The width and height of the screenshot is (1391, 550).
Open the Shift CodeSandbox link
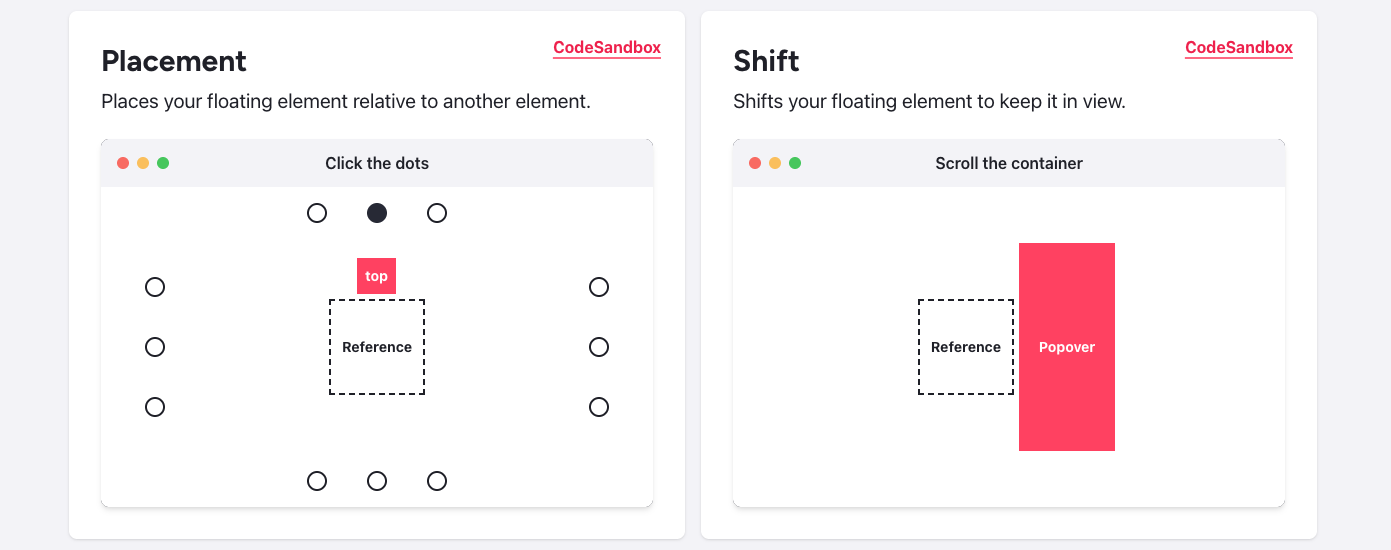point(1239,48)
